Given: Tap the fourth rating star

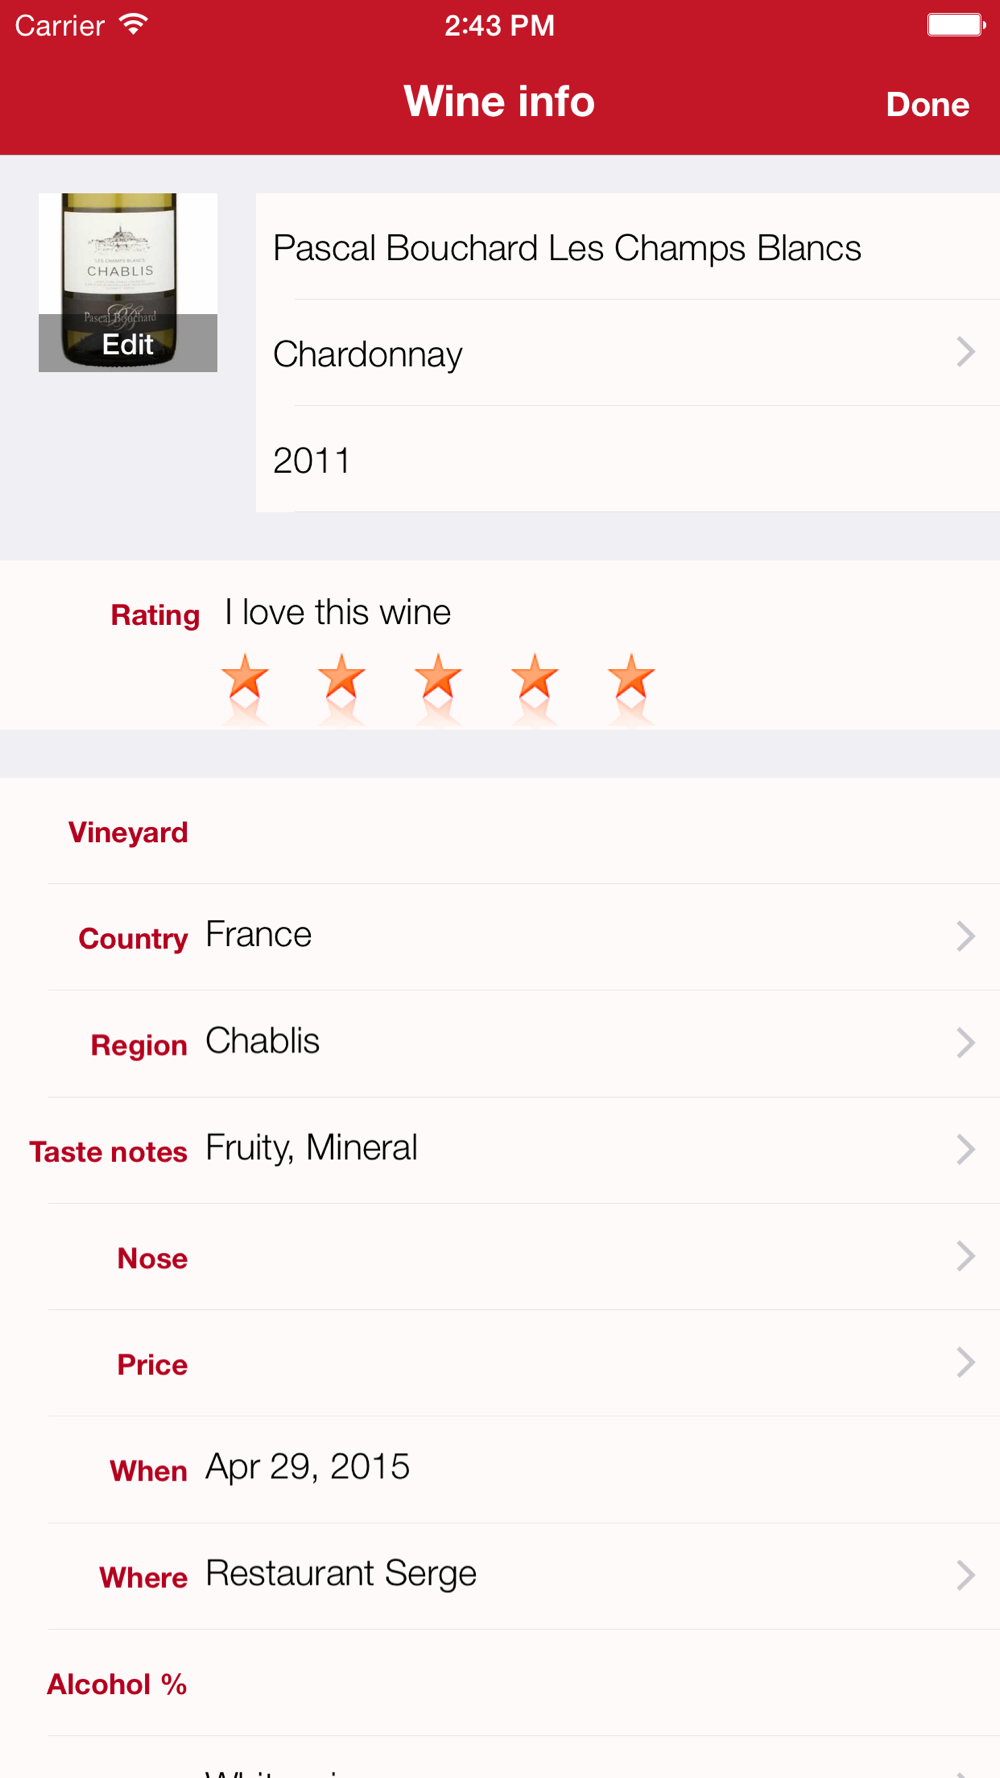Looking at the screenshot, I should coord(535,679).
